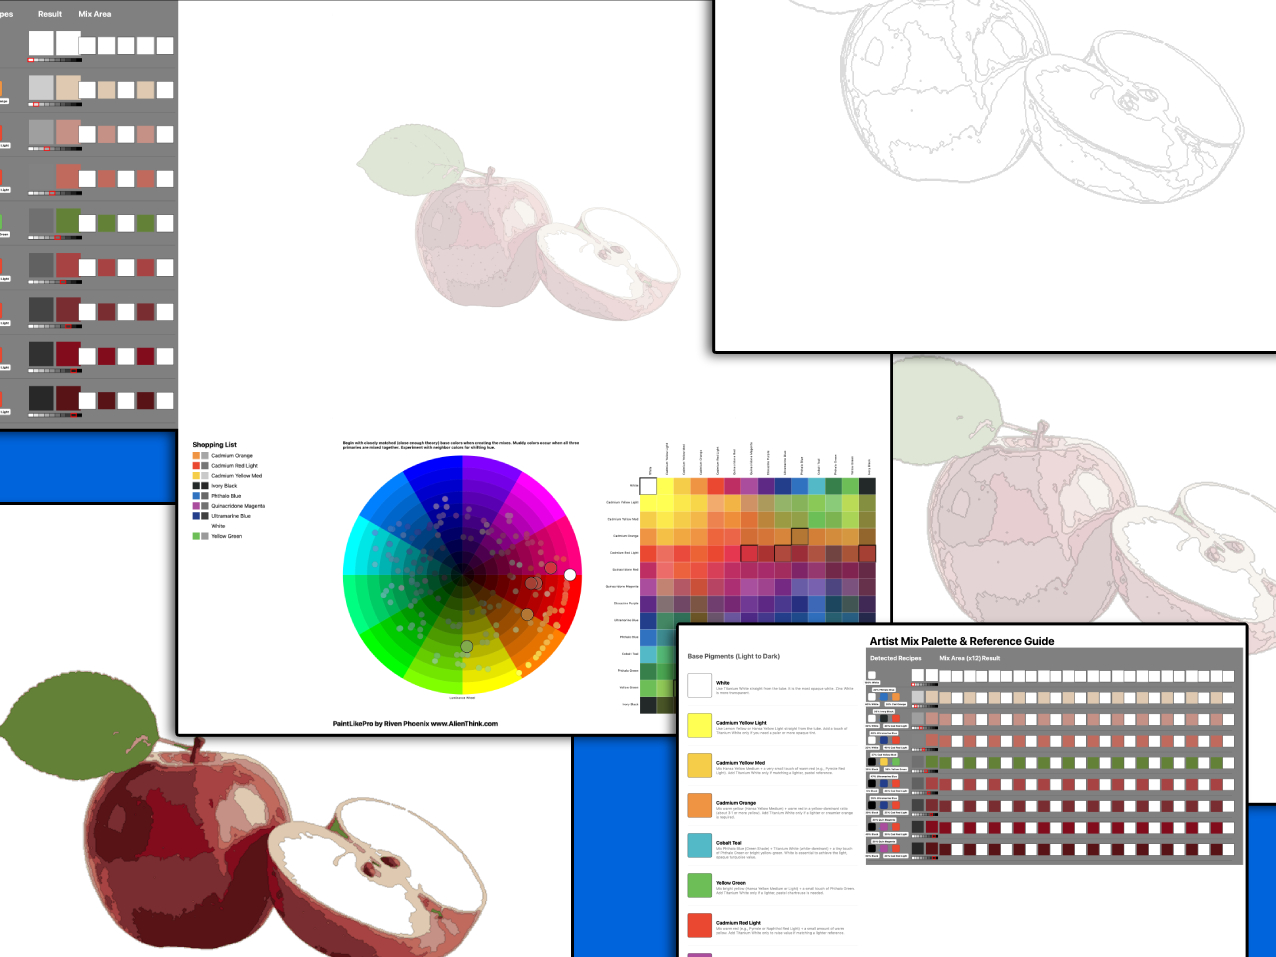
Task: Click the Artist Mix Palette & Reference Guide title
Action: coord(961,641)
